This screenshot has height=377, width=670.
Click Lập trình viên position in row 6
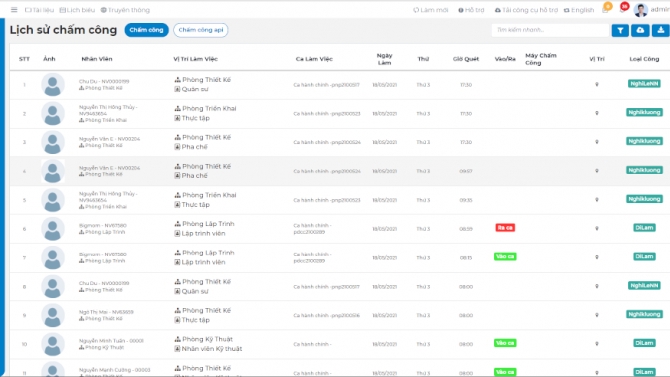coord(203,233)
